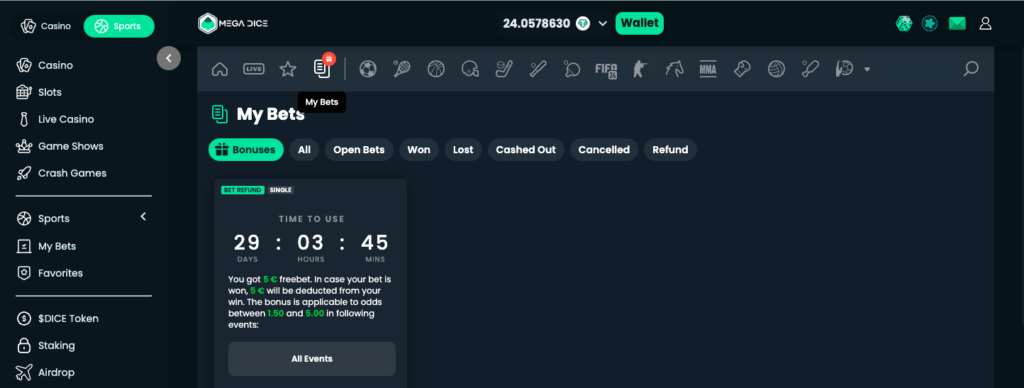This screenshot has width=1024, height=388.
Task: Go to the sportsbook home icon
Action: 219,69
